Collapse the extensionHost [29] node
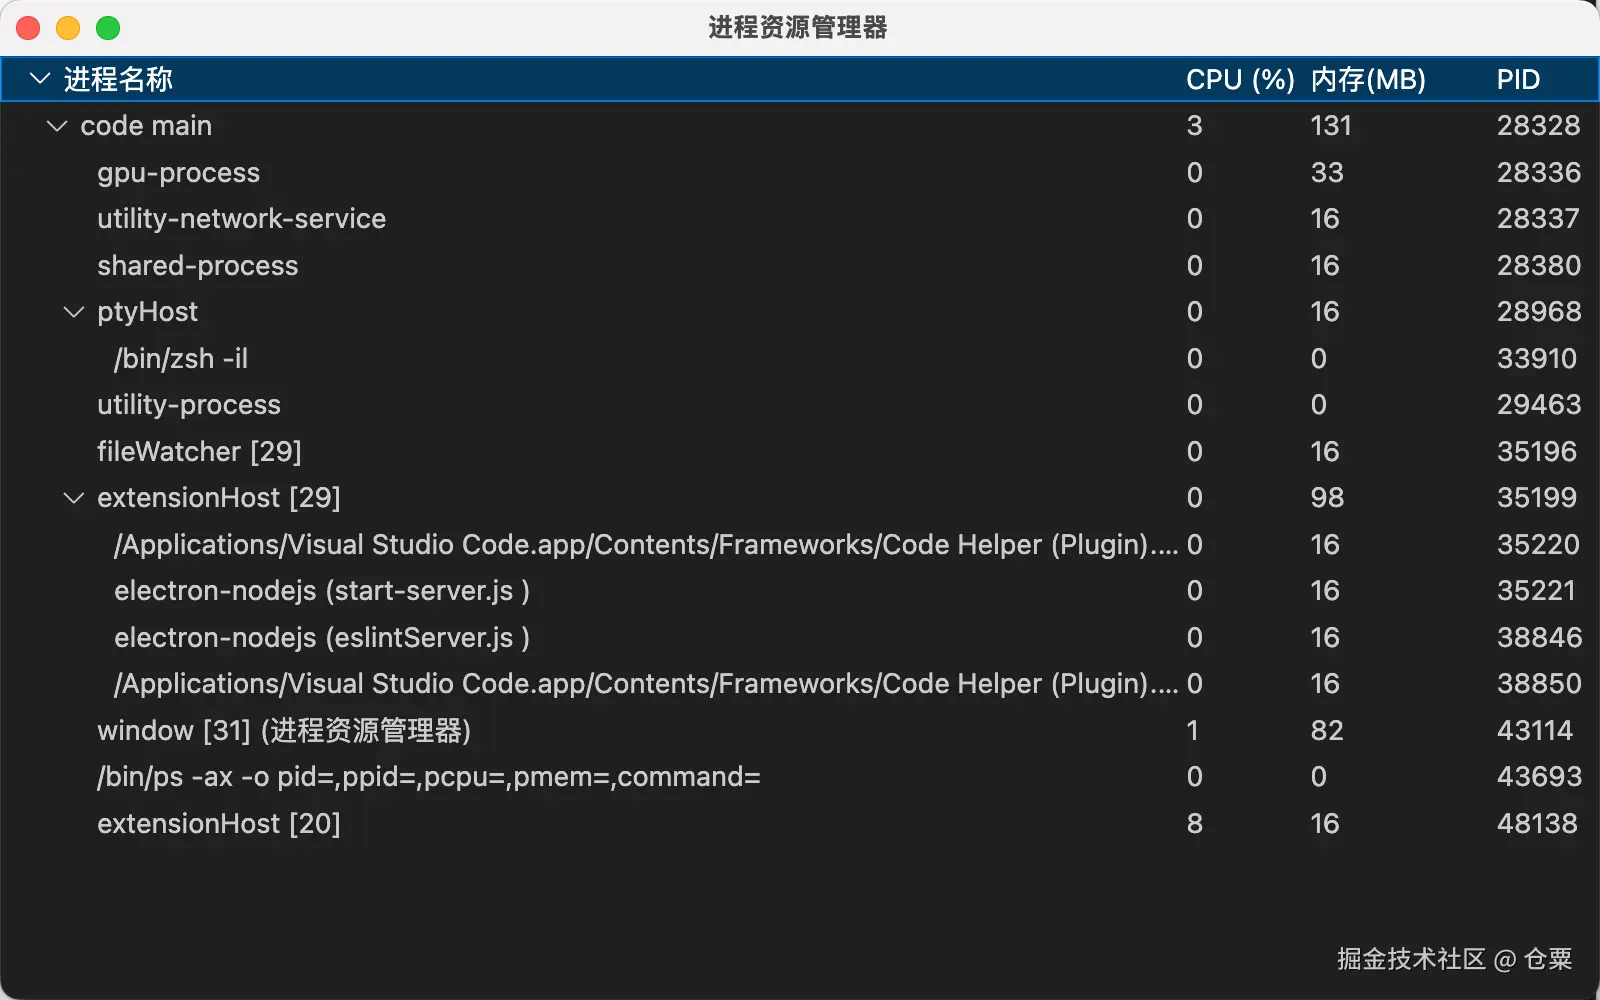This screenshot has width=1600, height=1000. coord(74,498)
